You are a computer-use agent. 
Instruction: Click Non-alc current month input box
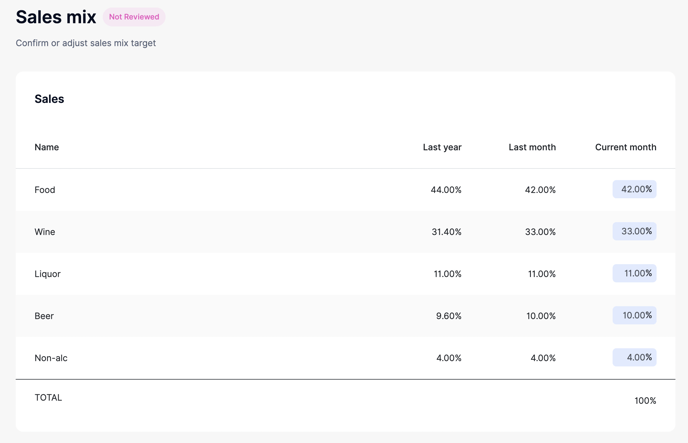coord(635,357)
